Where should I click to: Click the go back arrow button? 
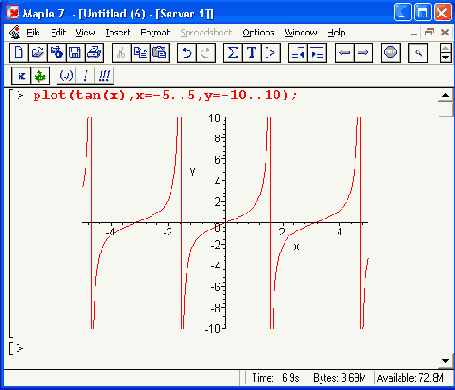[344, 53]
